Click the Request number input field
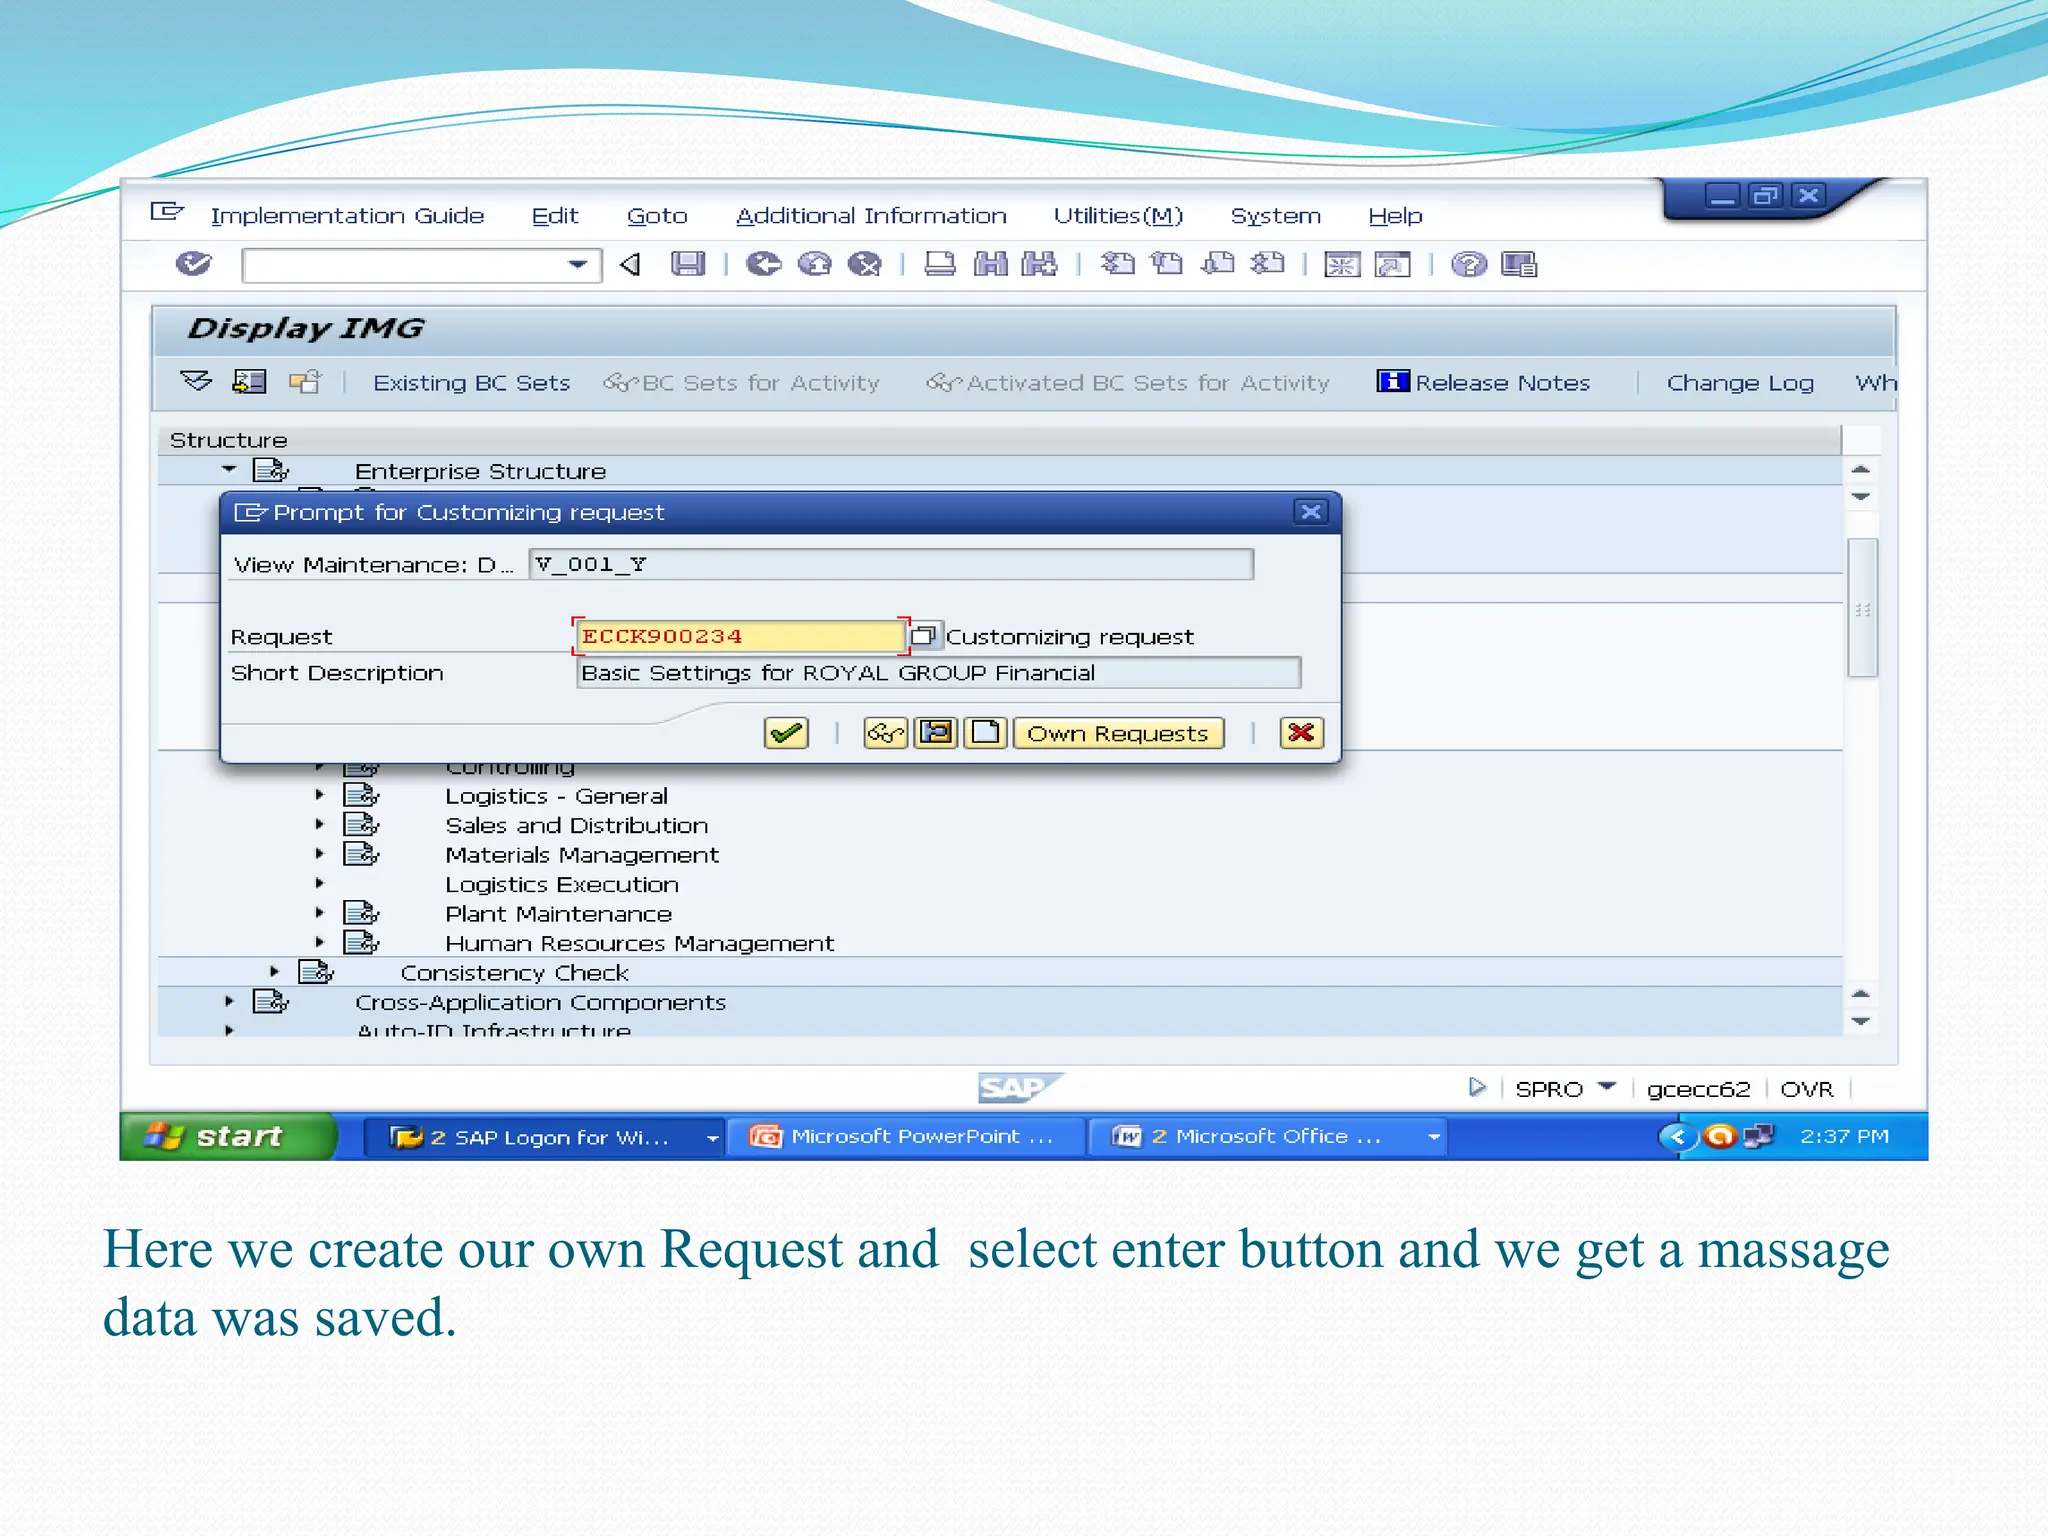The image size is (2048, 1536). coord(740,636)
